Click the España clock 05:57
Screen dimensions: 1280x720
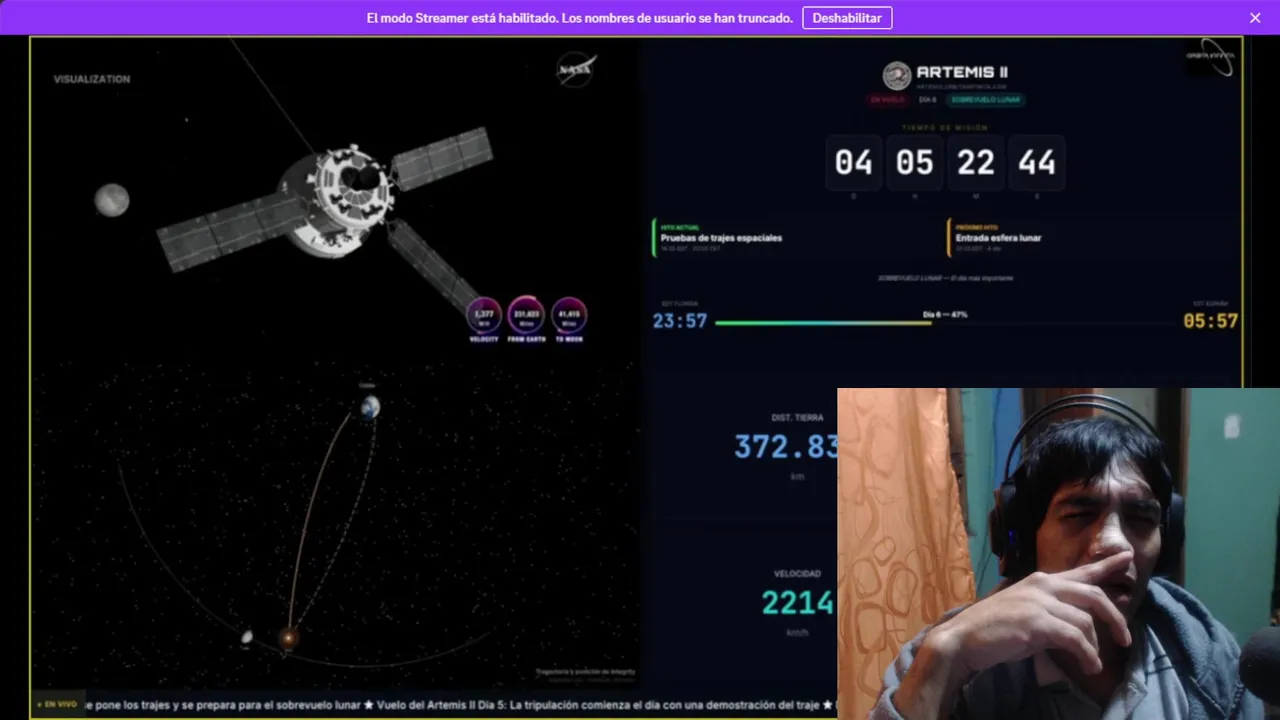1210,321
